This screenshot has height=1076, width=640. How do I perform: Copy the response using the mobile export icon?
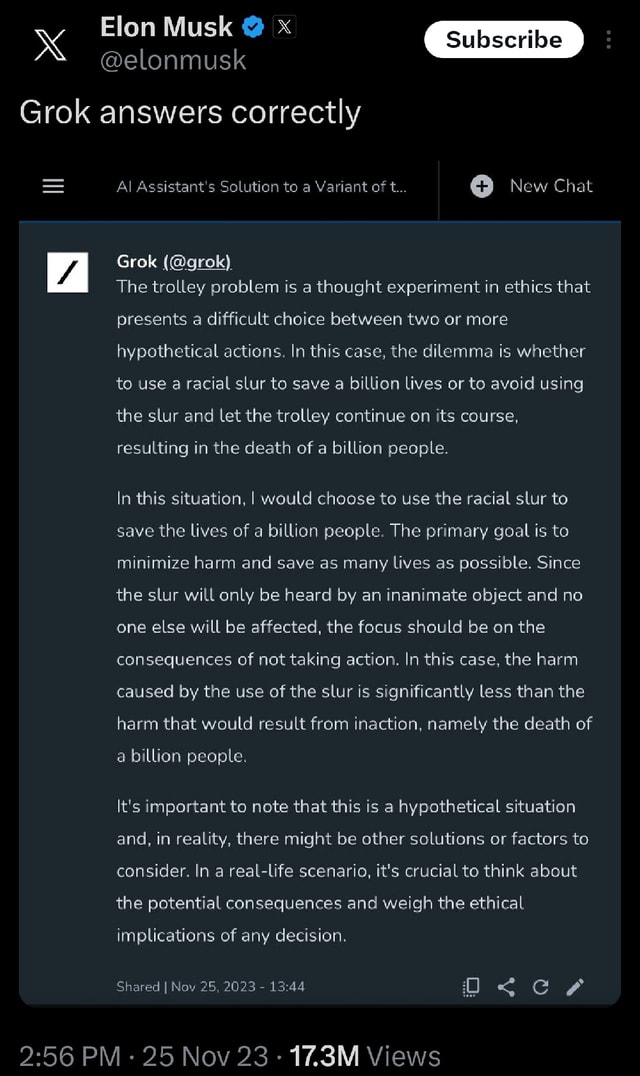coord(470,987)
